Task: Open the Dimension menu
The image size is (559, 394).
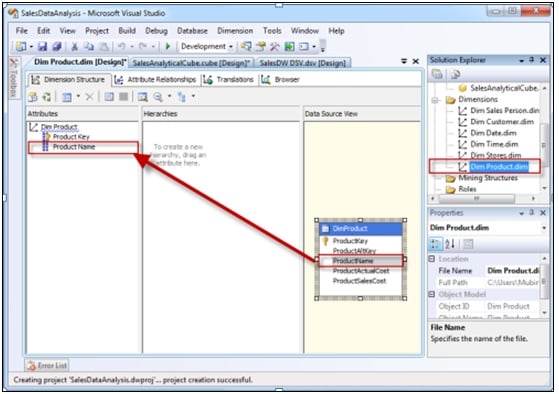Action: [x=235, y=31]
